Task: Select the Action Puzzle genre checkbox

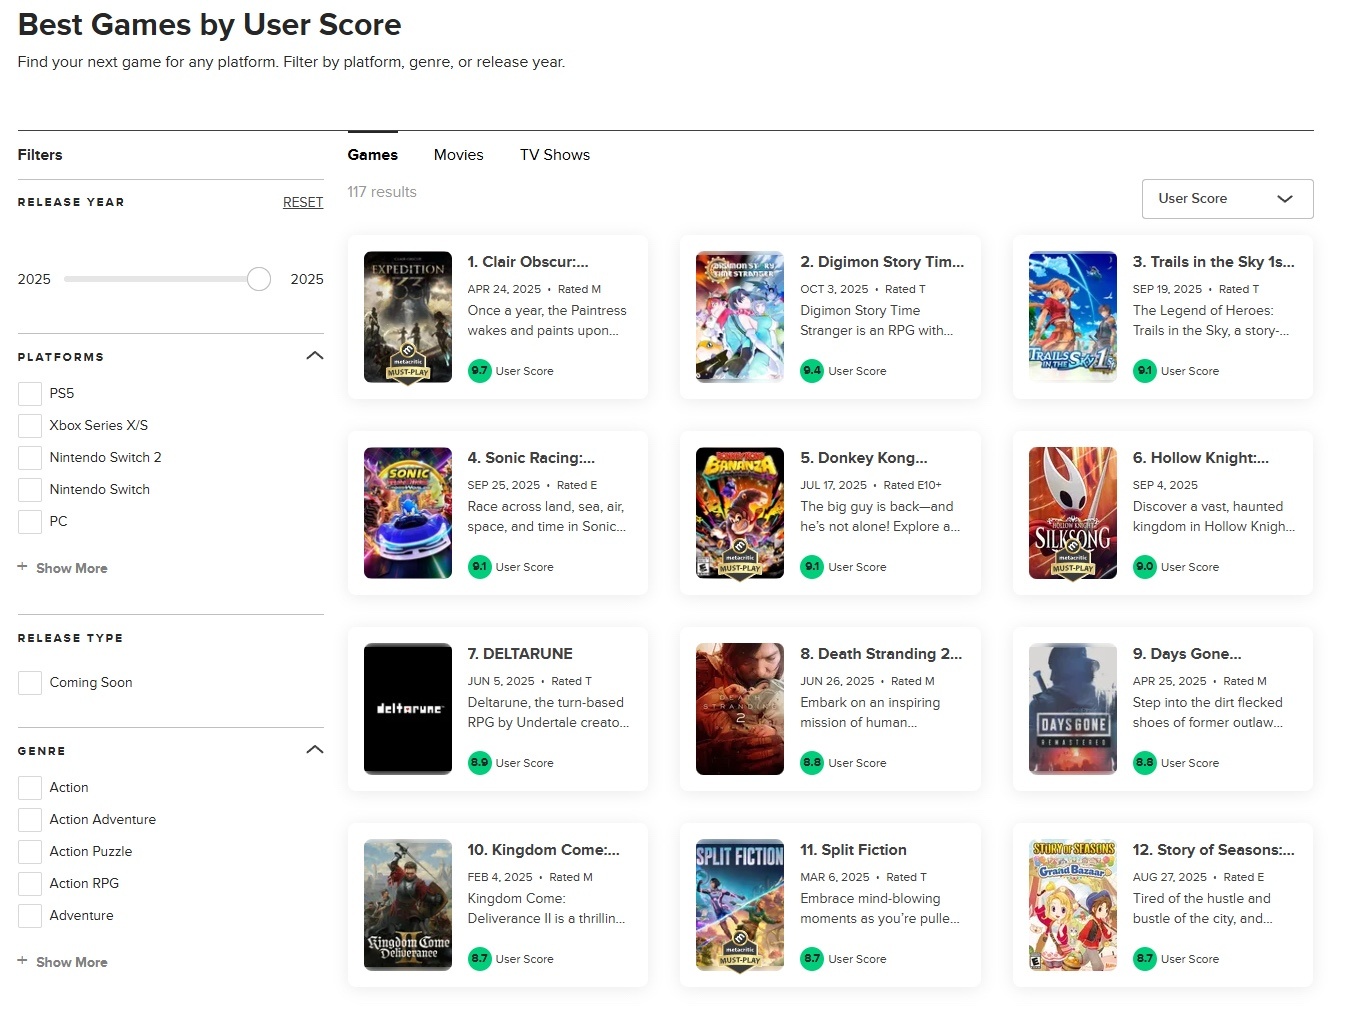Action: tap(30, 851)
